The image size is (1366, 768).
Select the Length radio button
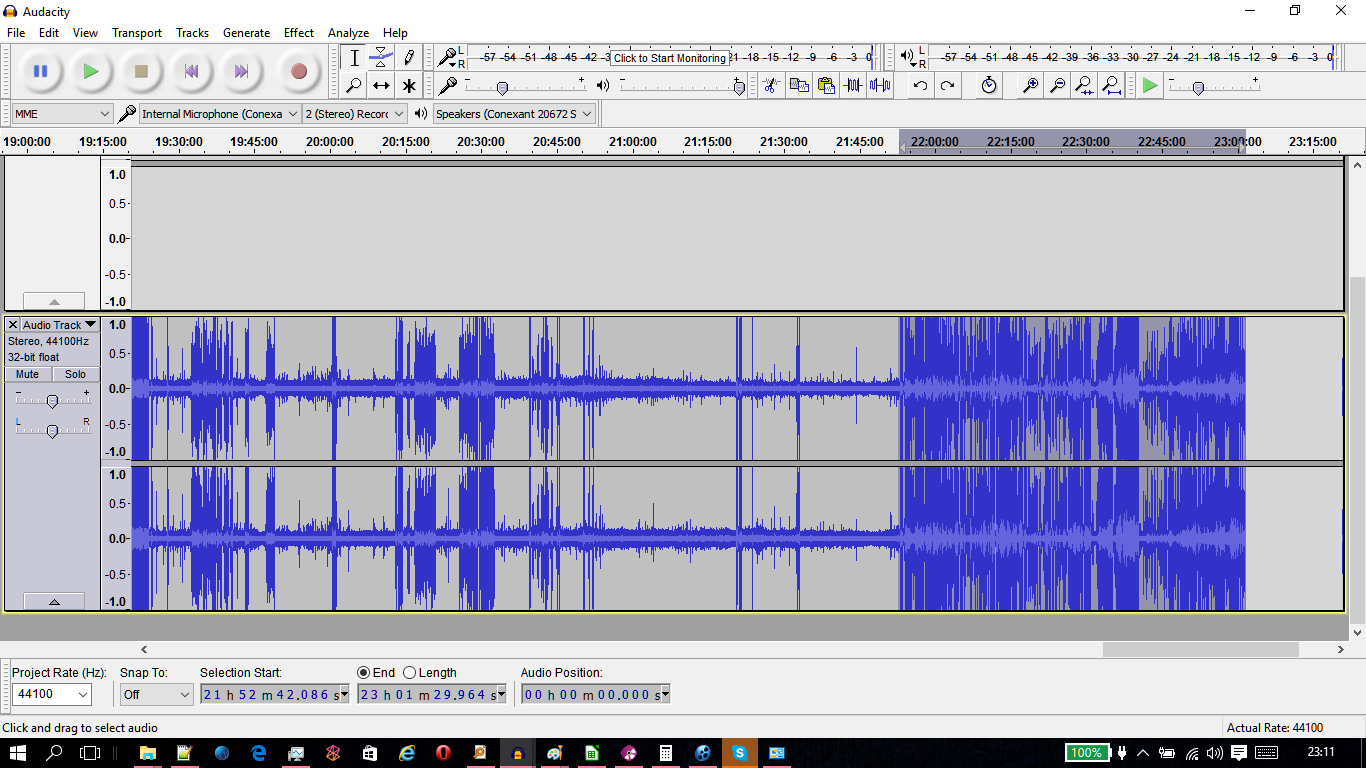(x=410, y=673)
